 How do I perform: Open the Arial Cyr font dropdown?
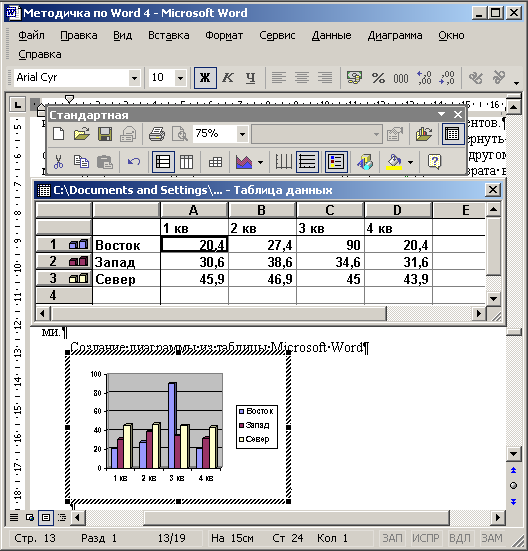134,78
